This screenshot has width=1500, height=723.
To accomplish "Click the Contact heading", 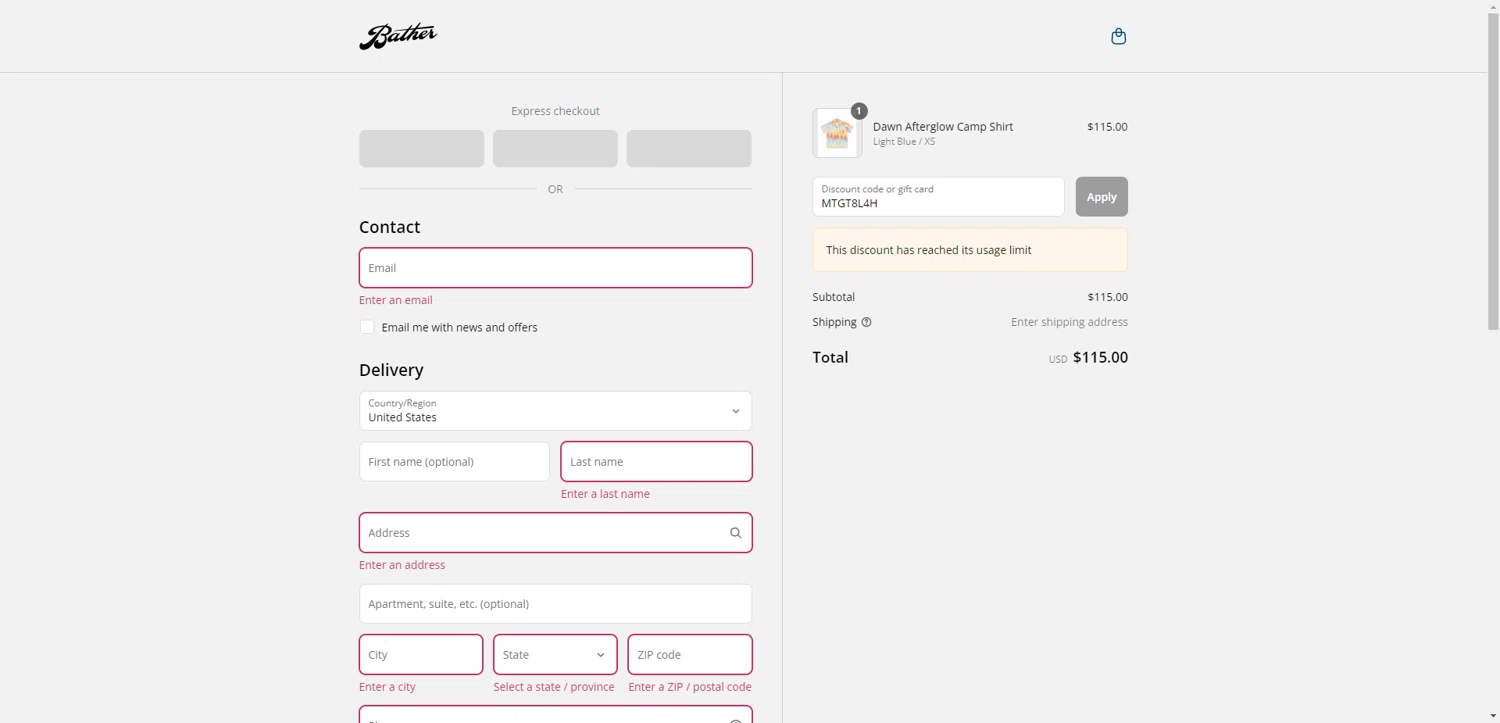I will 390,227.
